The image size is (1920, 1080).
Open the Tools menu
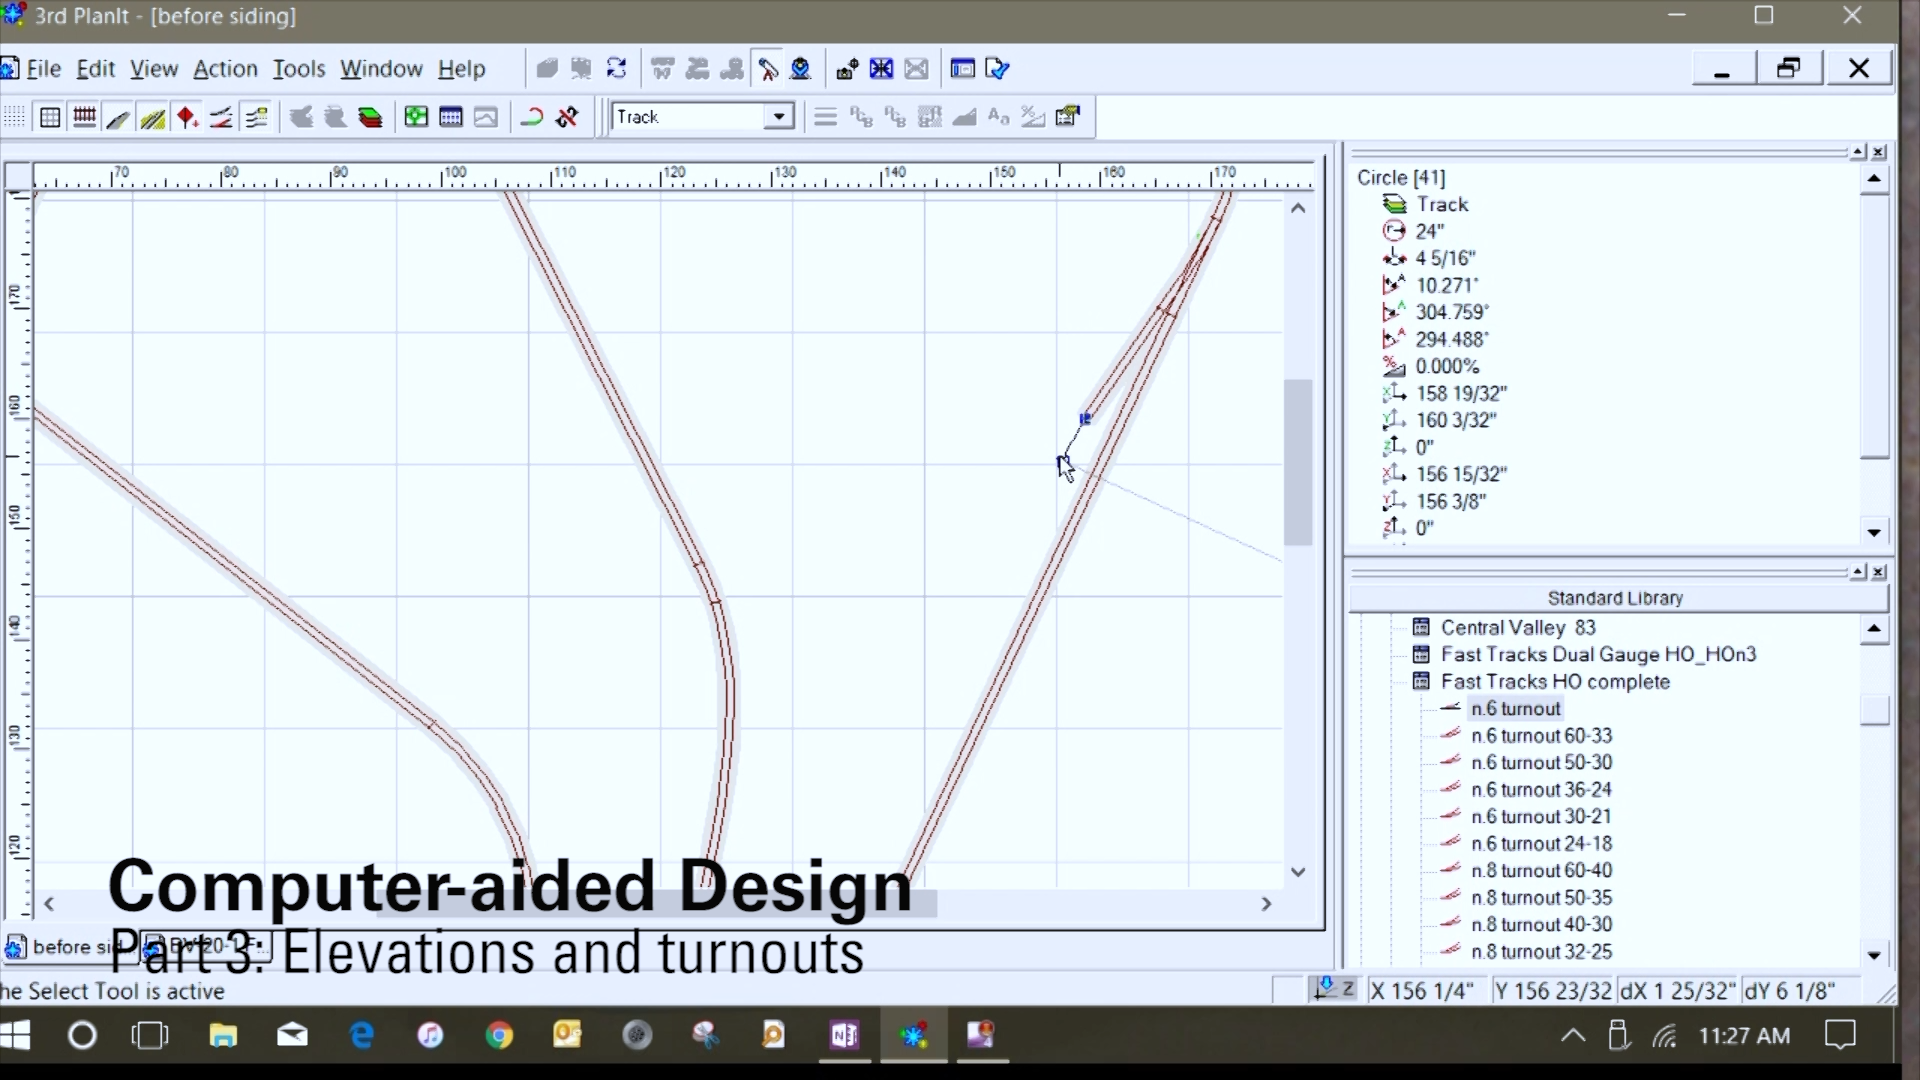tap(297, 69)
